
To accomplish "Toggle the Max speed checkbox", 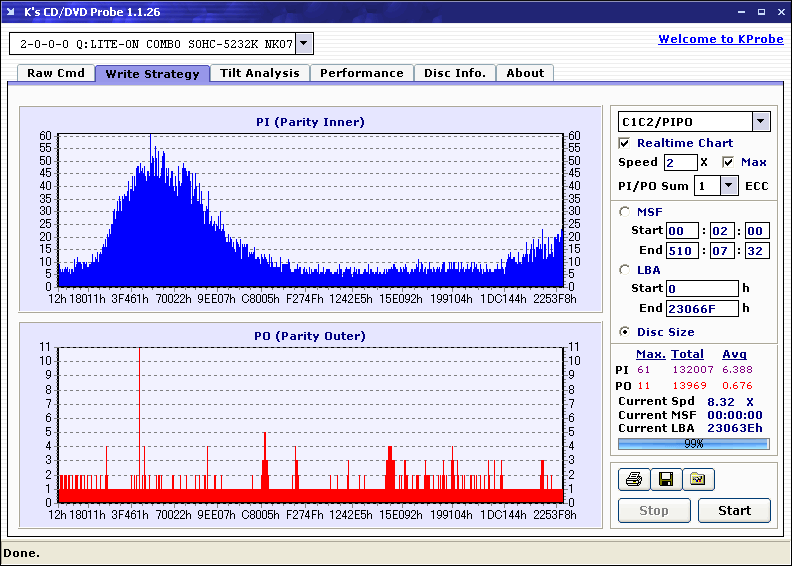I will tap(728, 162).
